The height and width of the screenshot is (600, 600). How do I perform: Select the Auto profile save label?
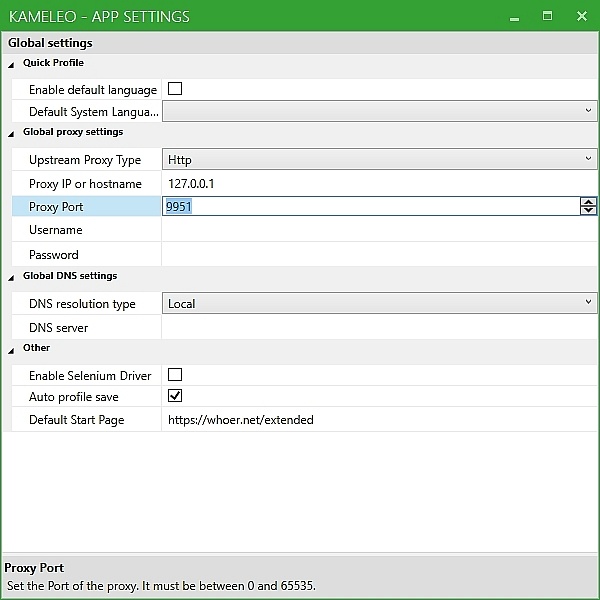point(74,397)
